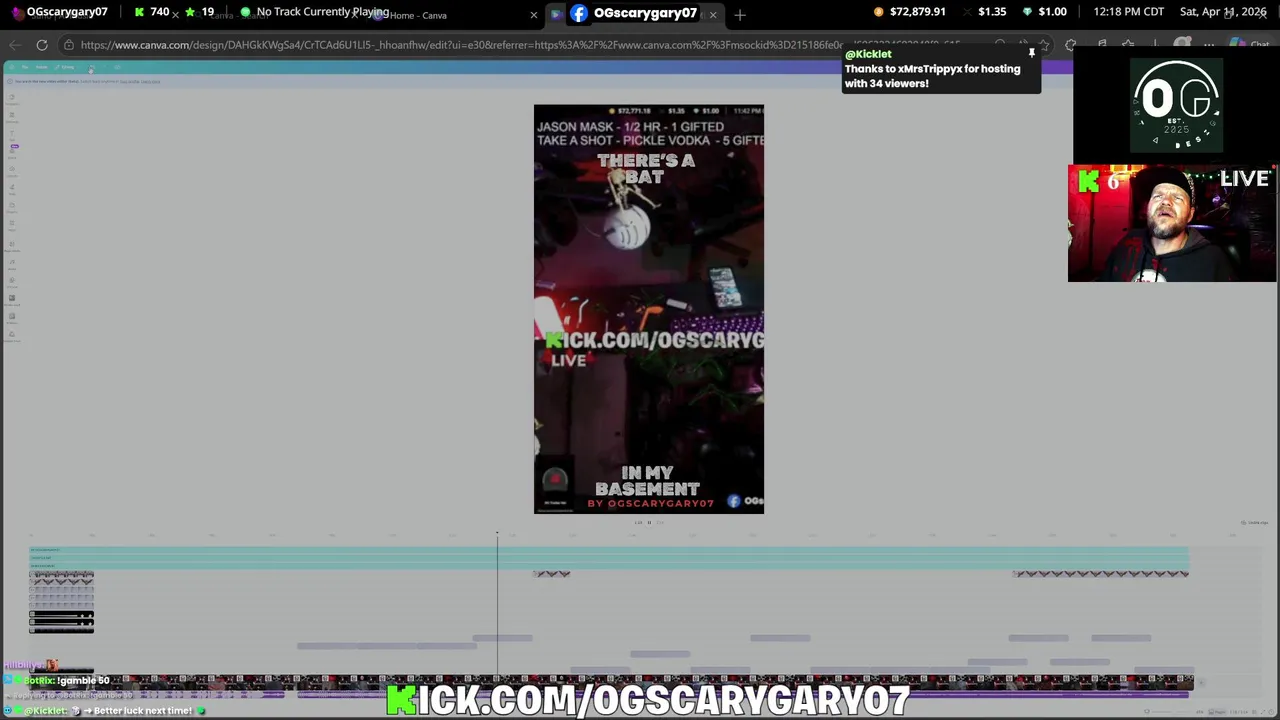Screen dimensions: 1280x720
Task: Select the short zigzag clip near playhead
Action: pyautogui.click(x=551, y=574)
